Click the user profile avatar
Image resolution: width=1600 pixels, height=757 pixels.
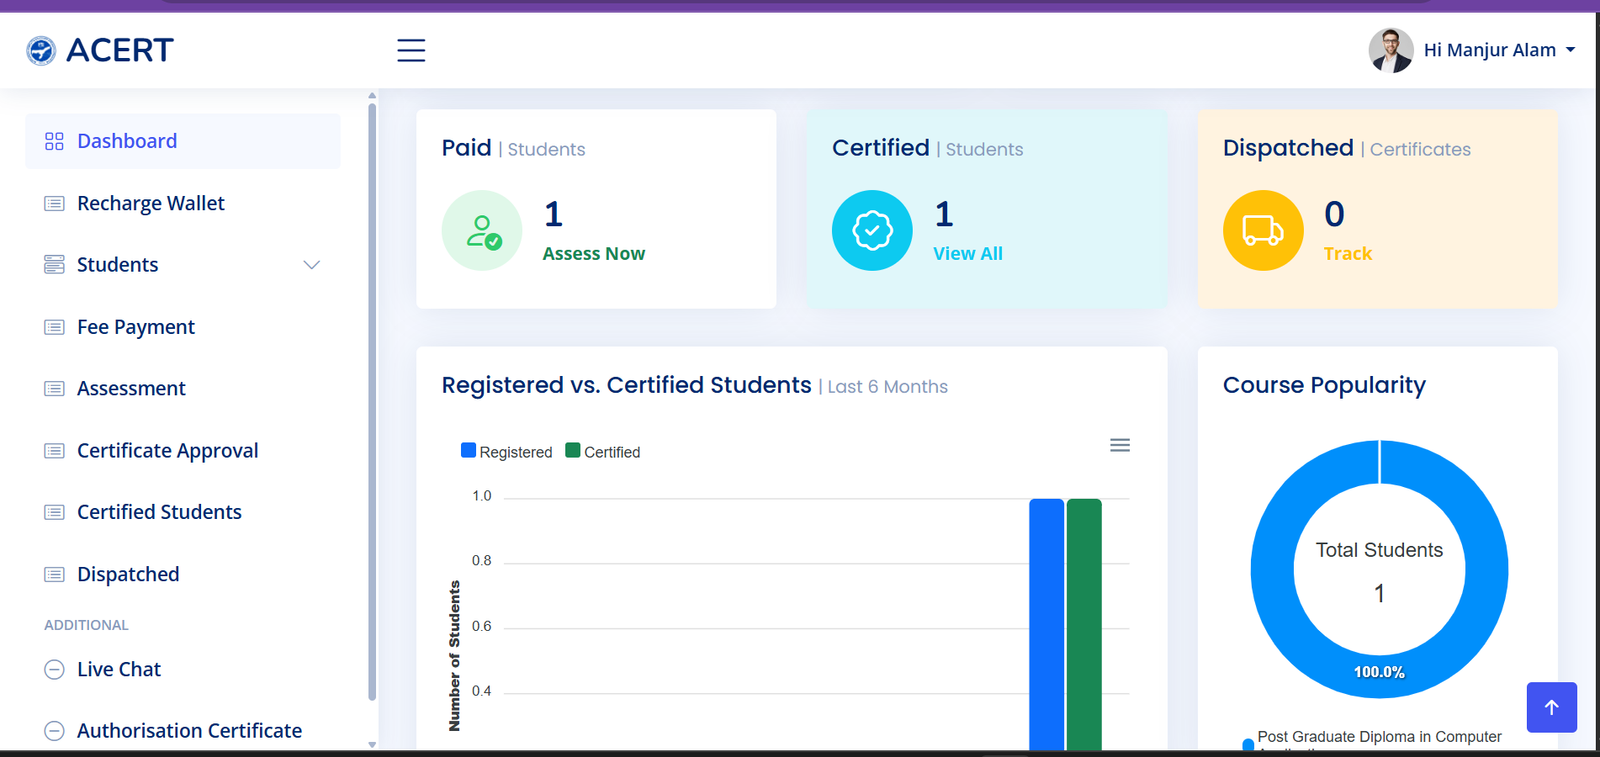pyautogui.click(x=1390, y=50)
